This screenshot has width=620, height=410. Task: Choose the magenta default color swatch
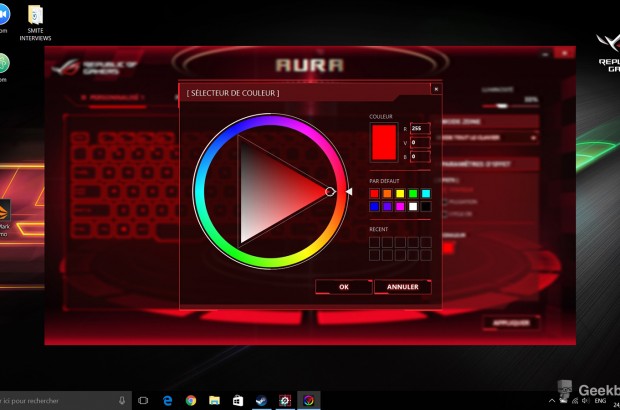point(400,207)
